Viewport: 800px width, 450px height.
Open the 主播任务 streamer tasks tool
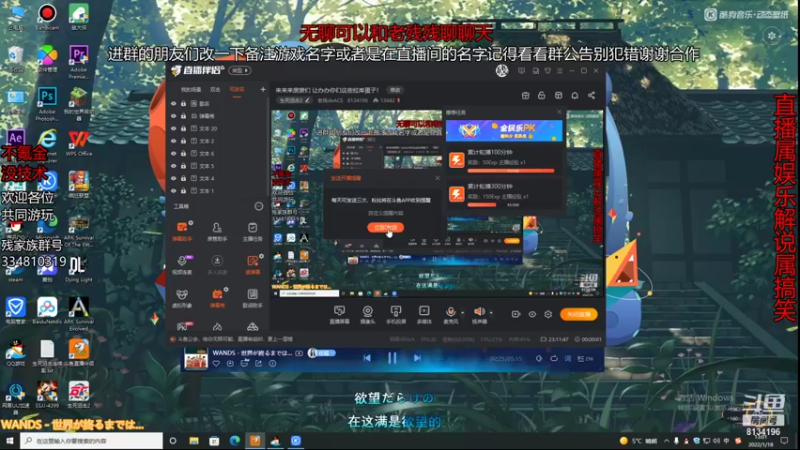pyautogui.click(x=252, y=231)
